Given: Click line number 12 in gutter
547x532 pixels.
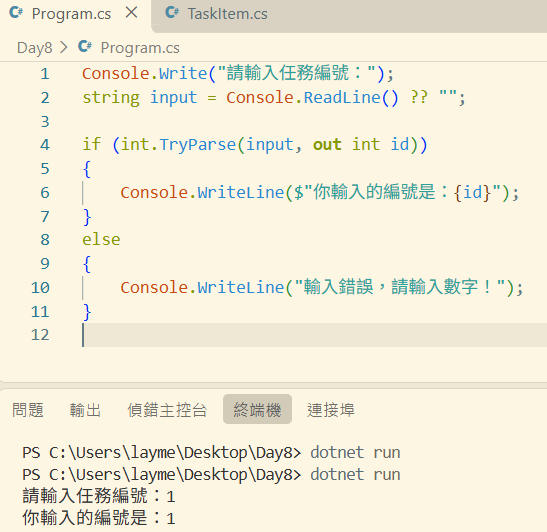Looking at the screenshot, I should (40, 335).
